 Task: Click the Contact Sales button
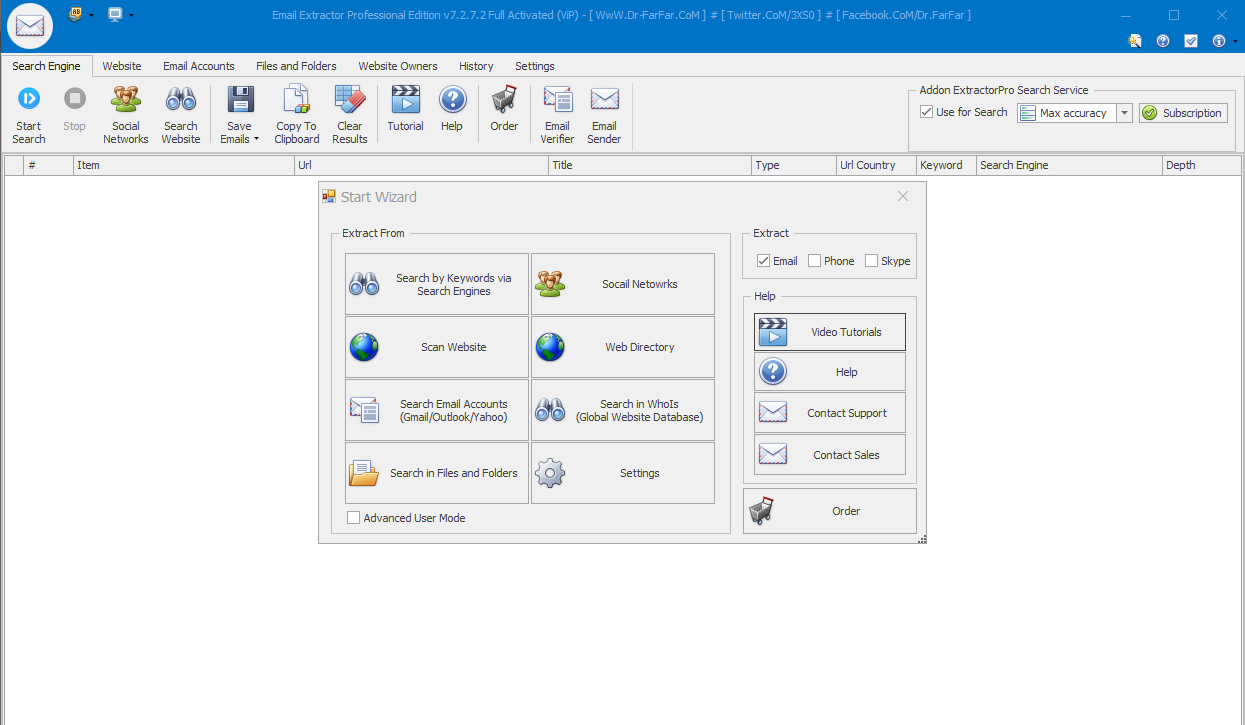point(830,455)
